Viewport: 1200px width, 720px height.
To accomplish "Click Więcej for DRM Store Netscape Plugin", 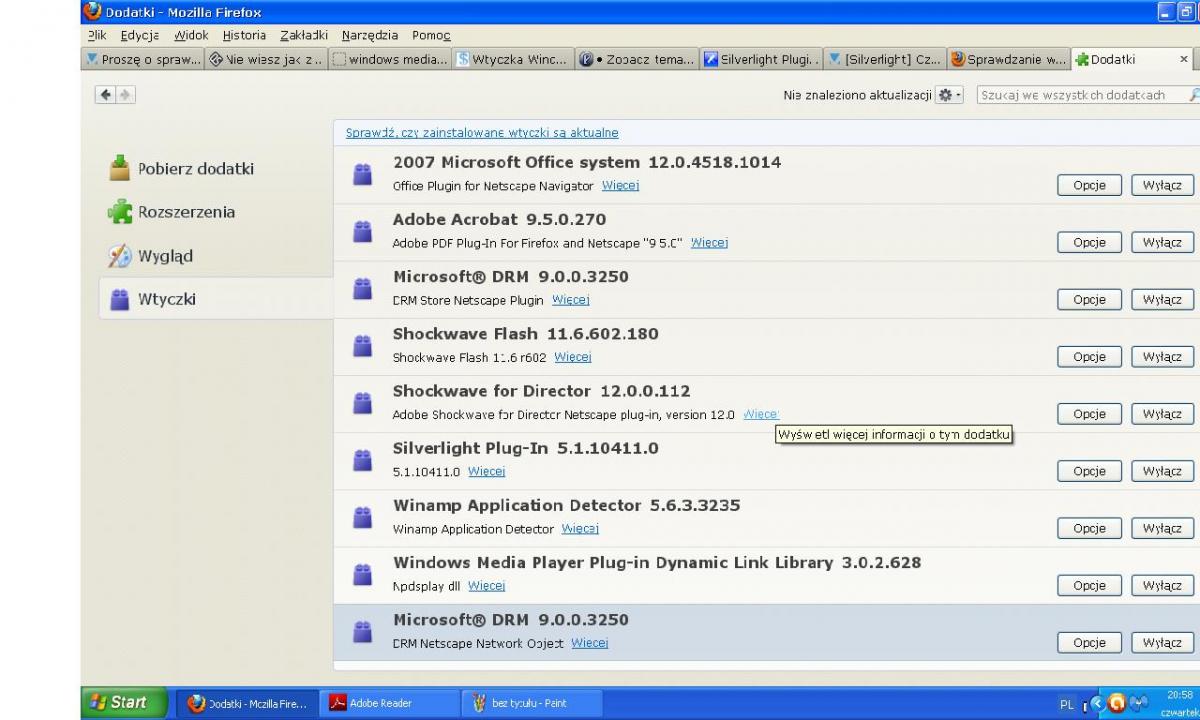I will 570,300.
